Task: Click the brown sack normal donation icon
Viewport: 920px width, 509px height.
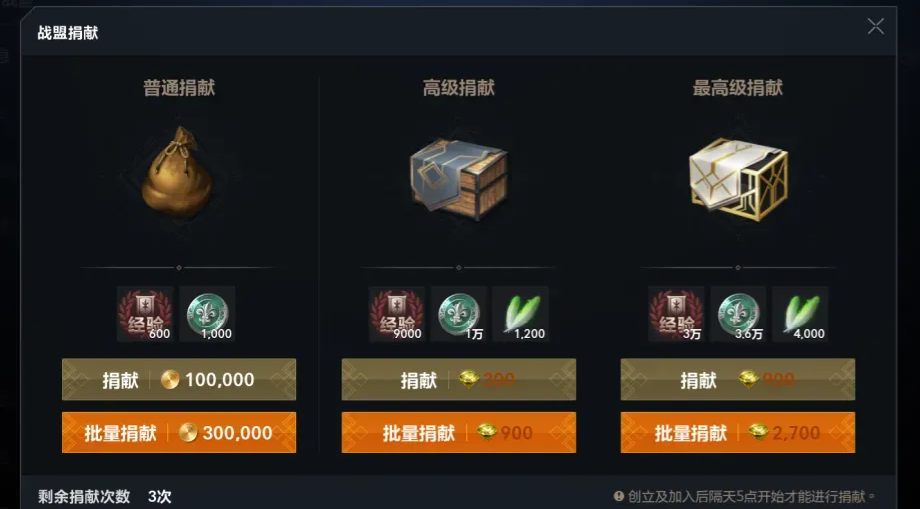Action: (177, 173)
